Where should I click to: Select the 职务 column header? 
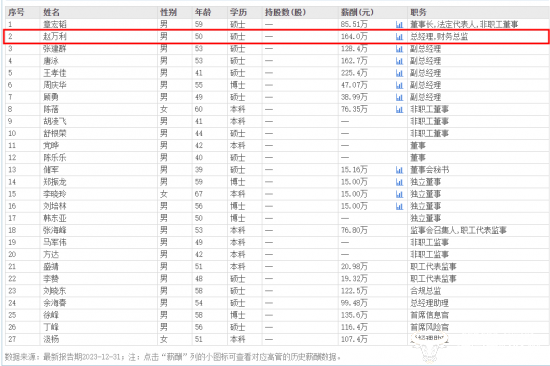(418, 12)
